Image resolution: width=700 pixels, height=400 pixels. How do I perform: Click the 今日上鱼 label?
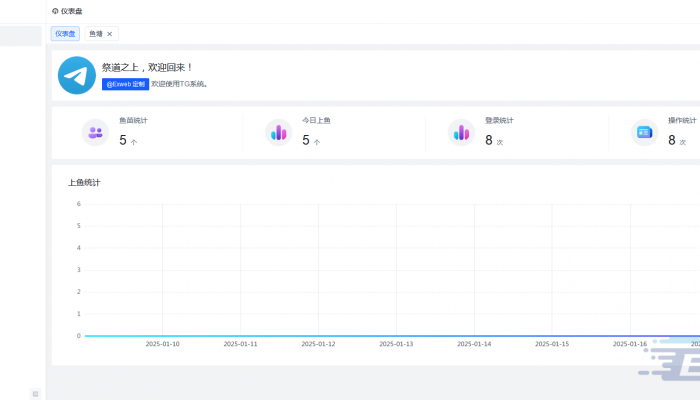tap(317, 121)
